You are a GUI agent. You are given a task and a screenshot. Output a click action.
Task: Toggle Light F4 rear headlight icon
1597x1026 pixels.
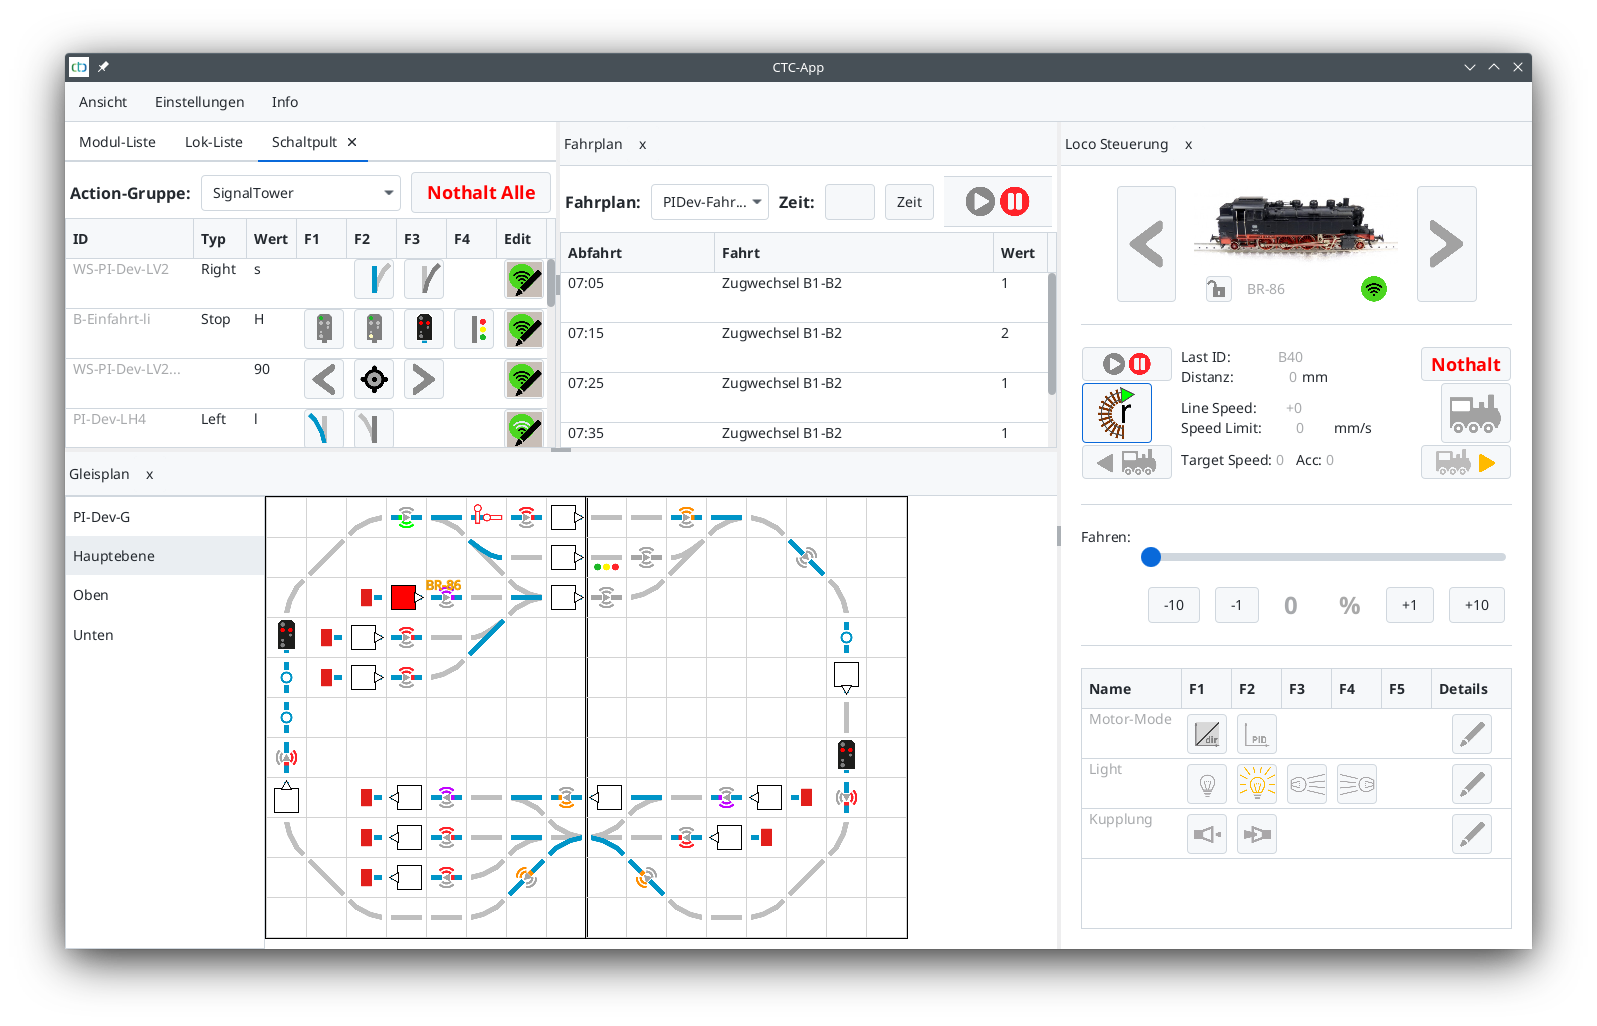1357,784
